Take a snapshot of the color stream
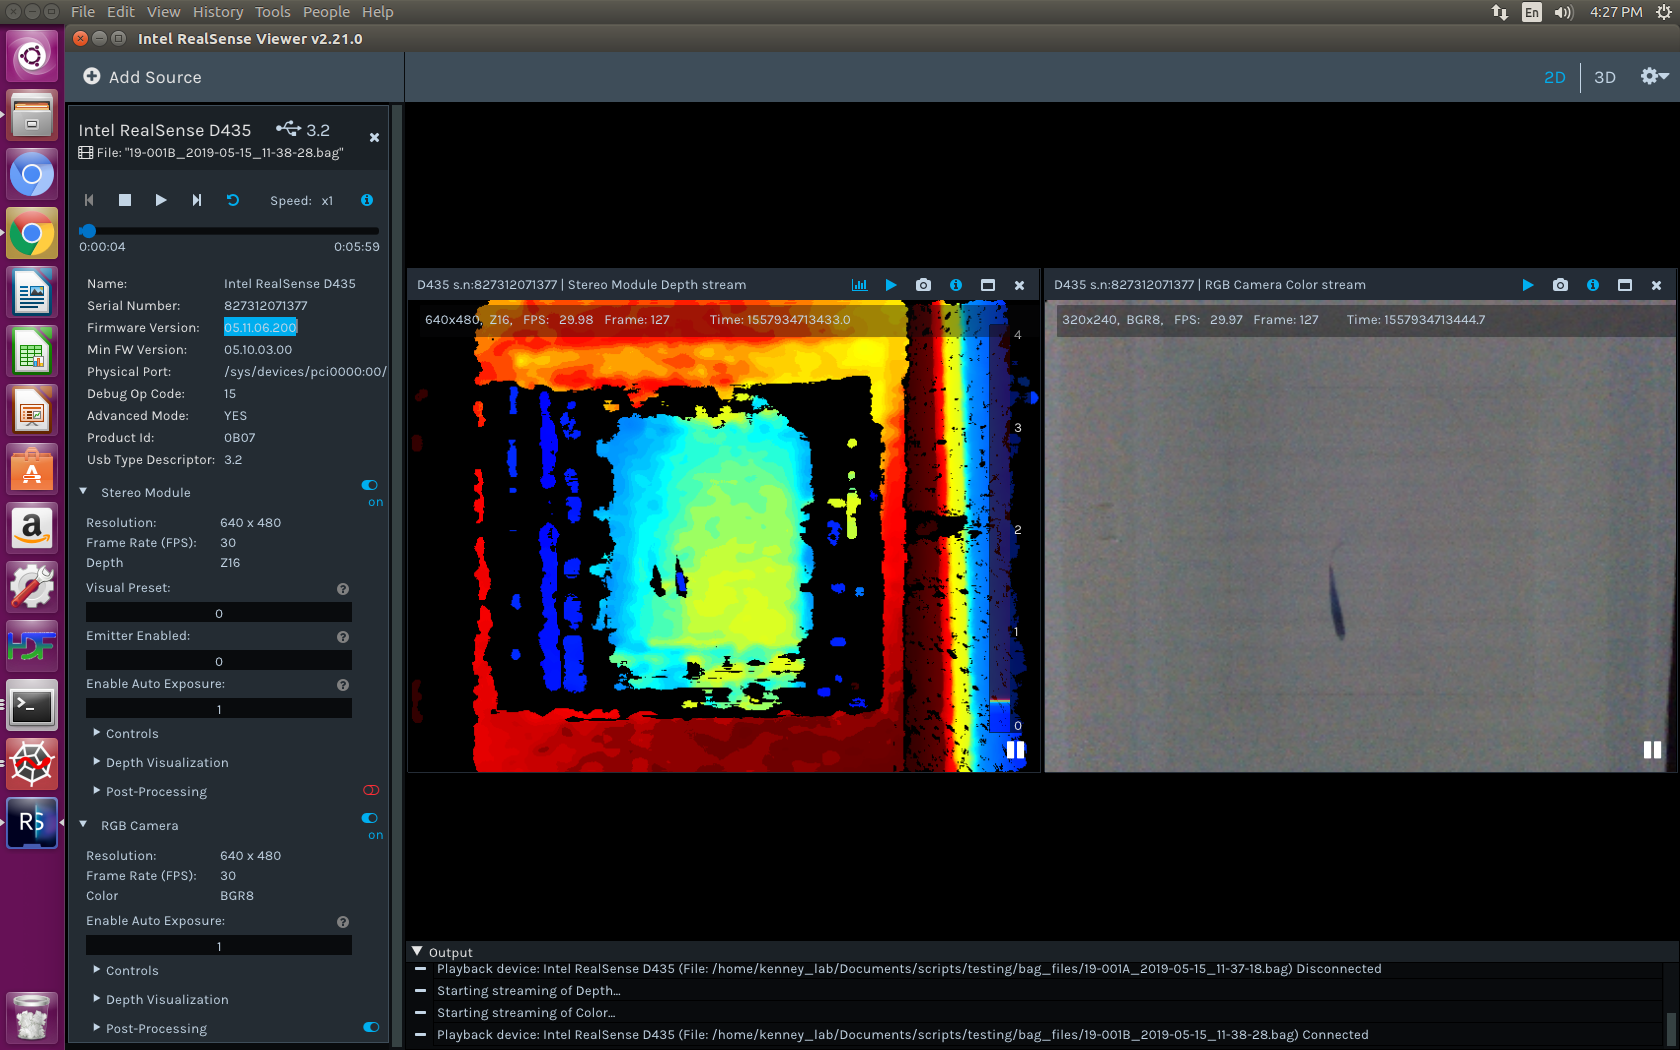 [1560, 285]
